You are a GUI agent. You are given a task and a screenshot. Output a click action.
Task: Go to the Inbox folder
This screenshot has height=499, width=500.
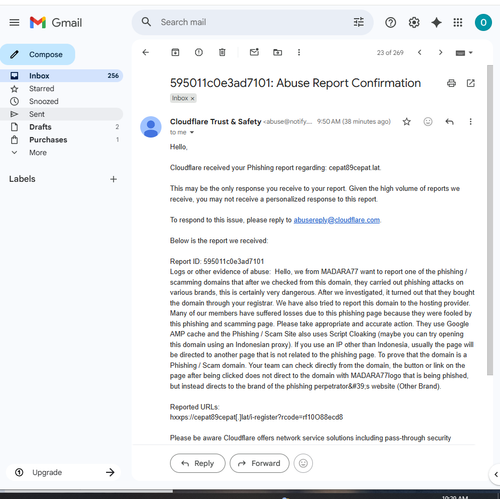click(x=61, y=76)
